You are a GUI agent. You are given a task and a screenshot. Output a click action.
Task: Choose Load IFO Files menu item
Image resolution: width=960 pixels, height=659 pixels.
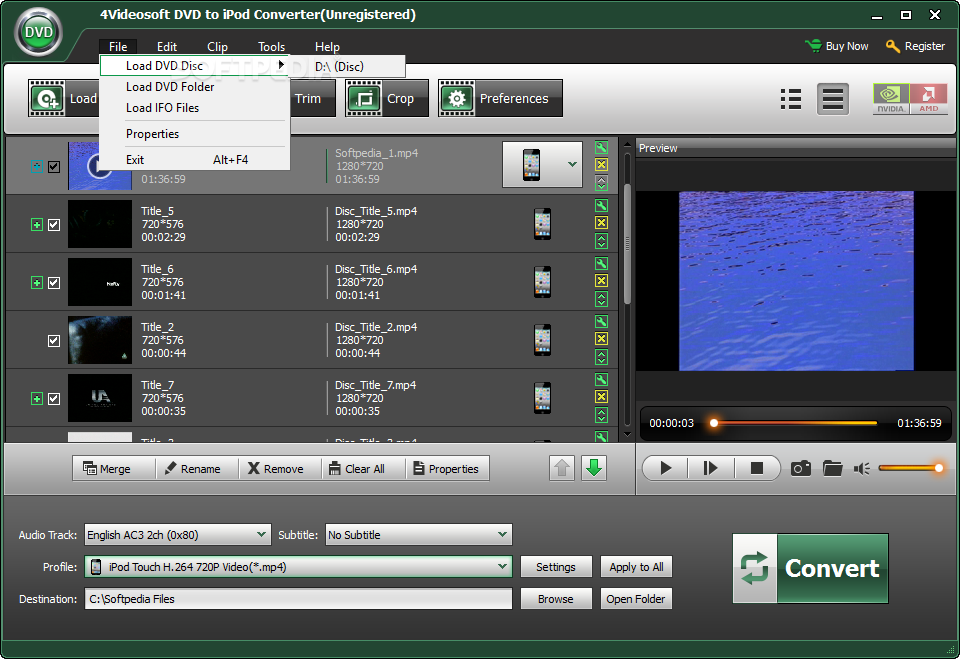(x=195, y=108)
